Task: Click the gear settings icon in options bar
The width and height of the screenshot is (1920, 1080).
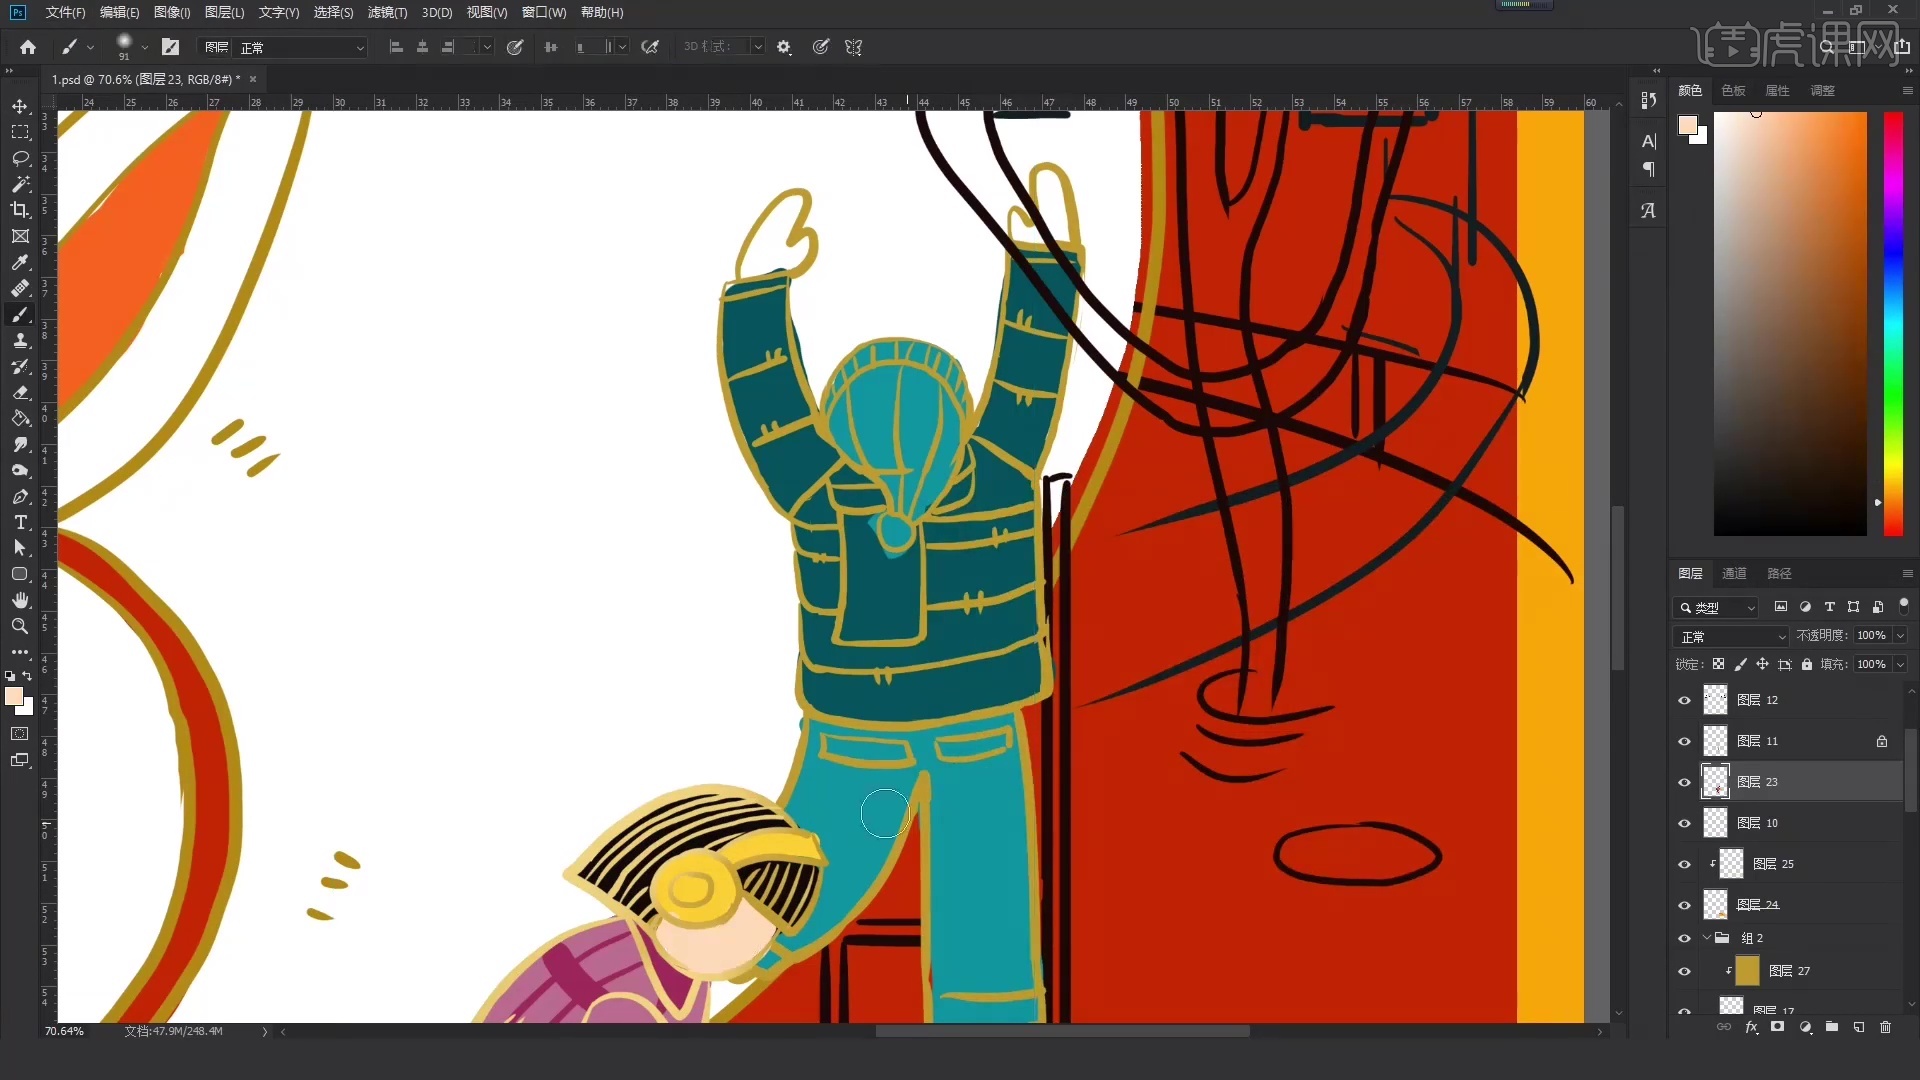Action: point(784,47)
